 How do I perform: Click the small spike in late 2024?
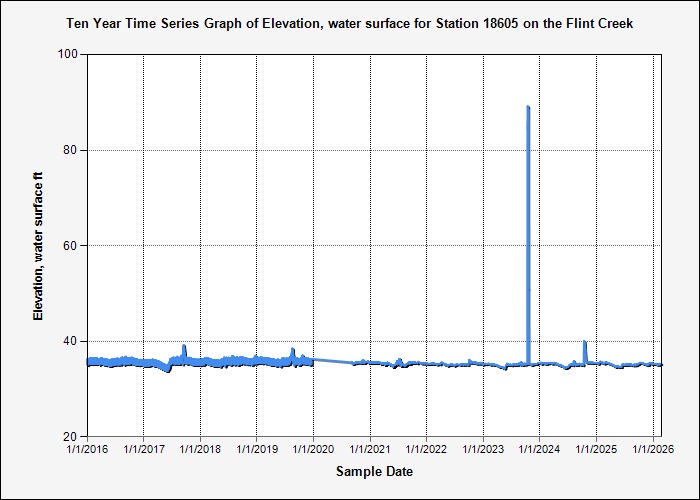click(585, 343)
